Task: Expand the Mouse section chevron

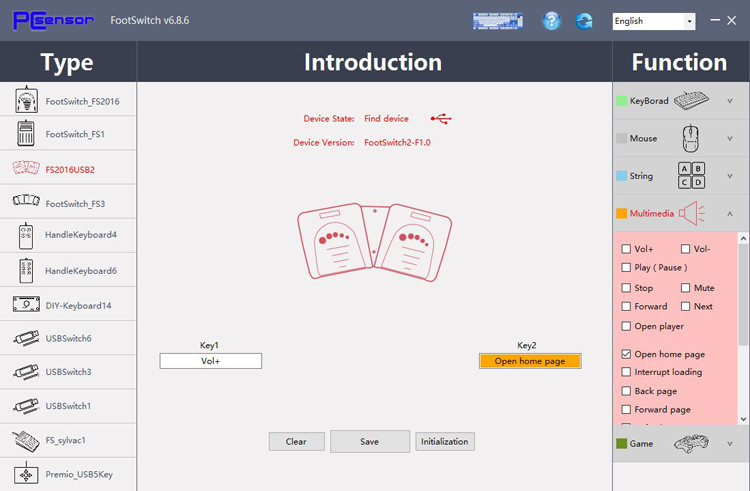Action: click(730, 139)
